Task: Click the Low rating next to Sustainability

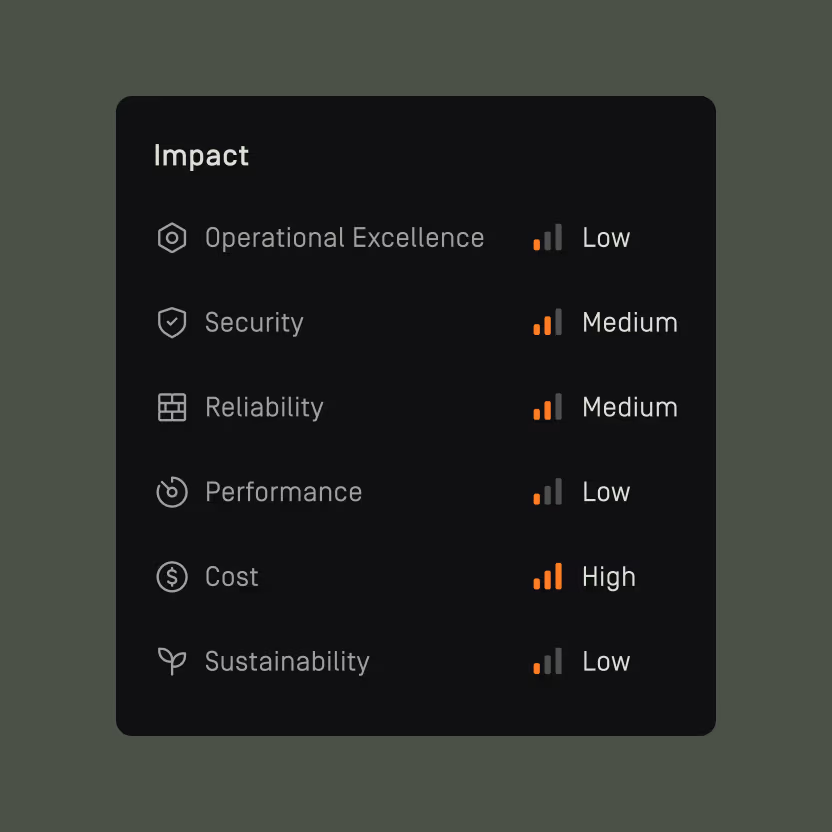Action: coord(606,661)
